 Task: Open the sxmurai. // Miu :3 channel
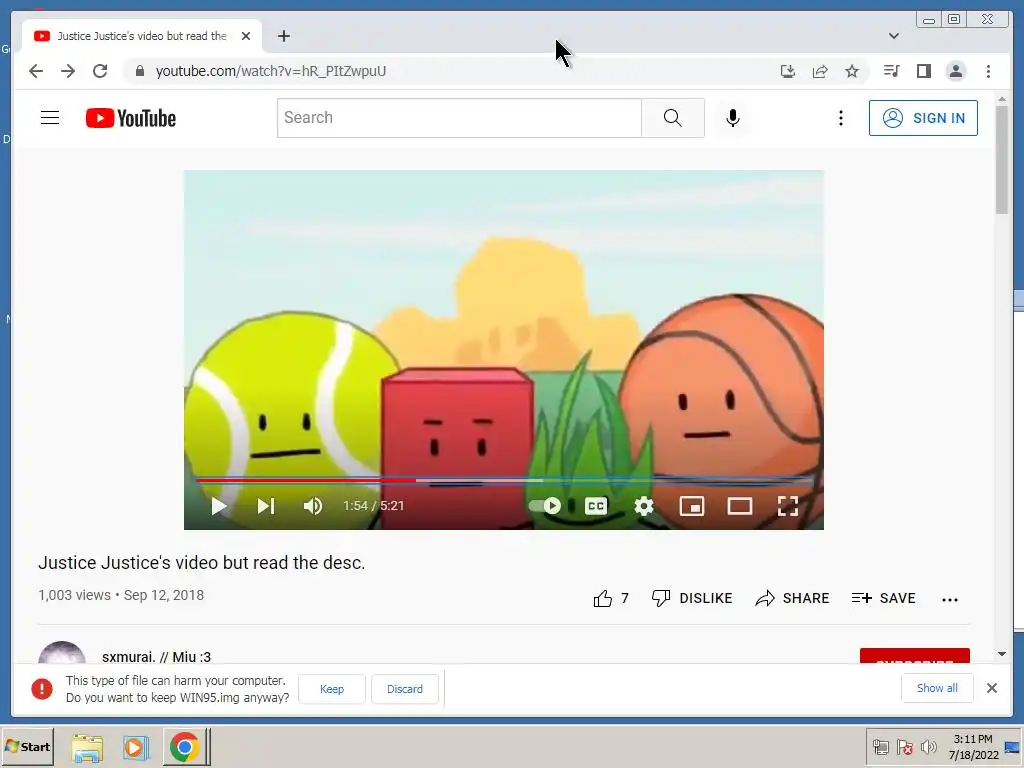pos(156,657)
